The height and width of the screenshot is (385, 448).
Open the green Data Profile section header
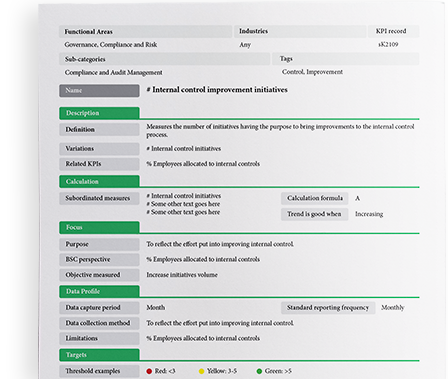point(99,291)
